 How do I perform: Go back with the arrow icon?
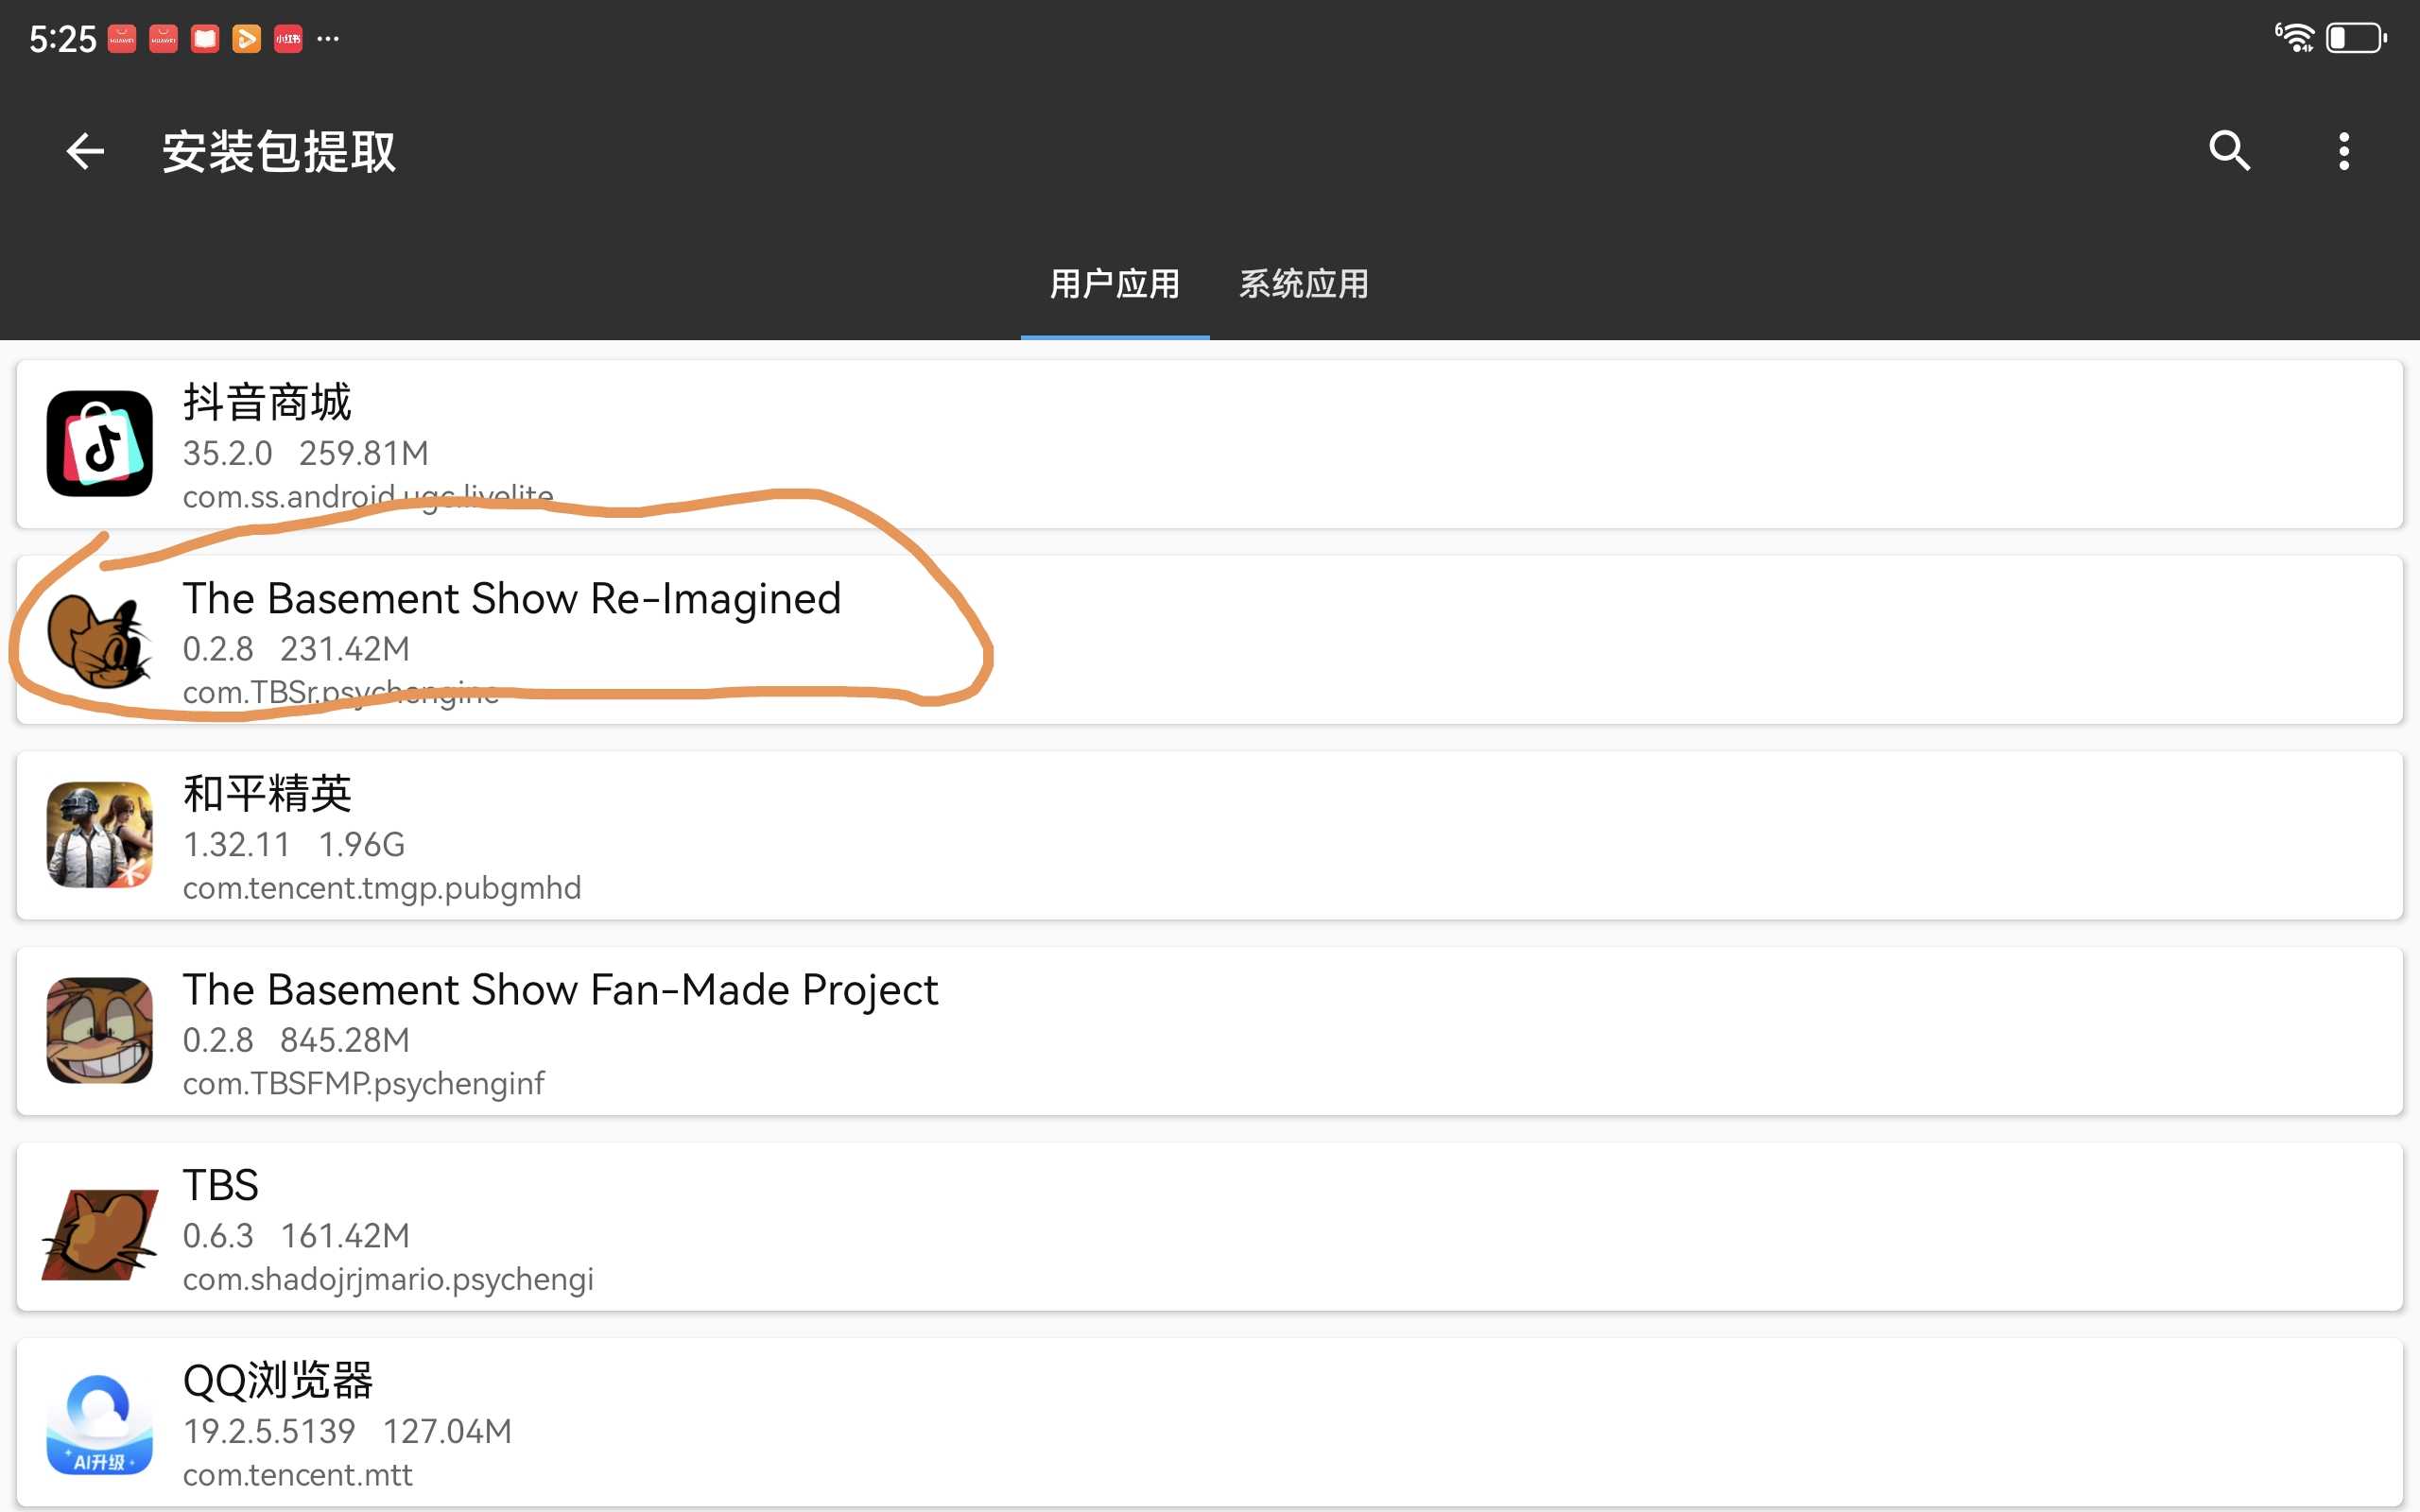(x=85, y=152)
